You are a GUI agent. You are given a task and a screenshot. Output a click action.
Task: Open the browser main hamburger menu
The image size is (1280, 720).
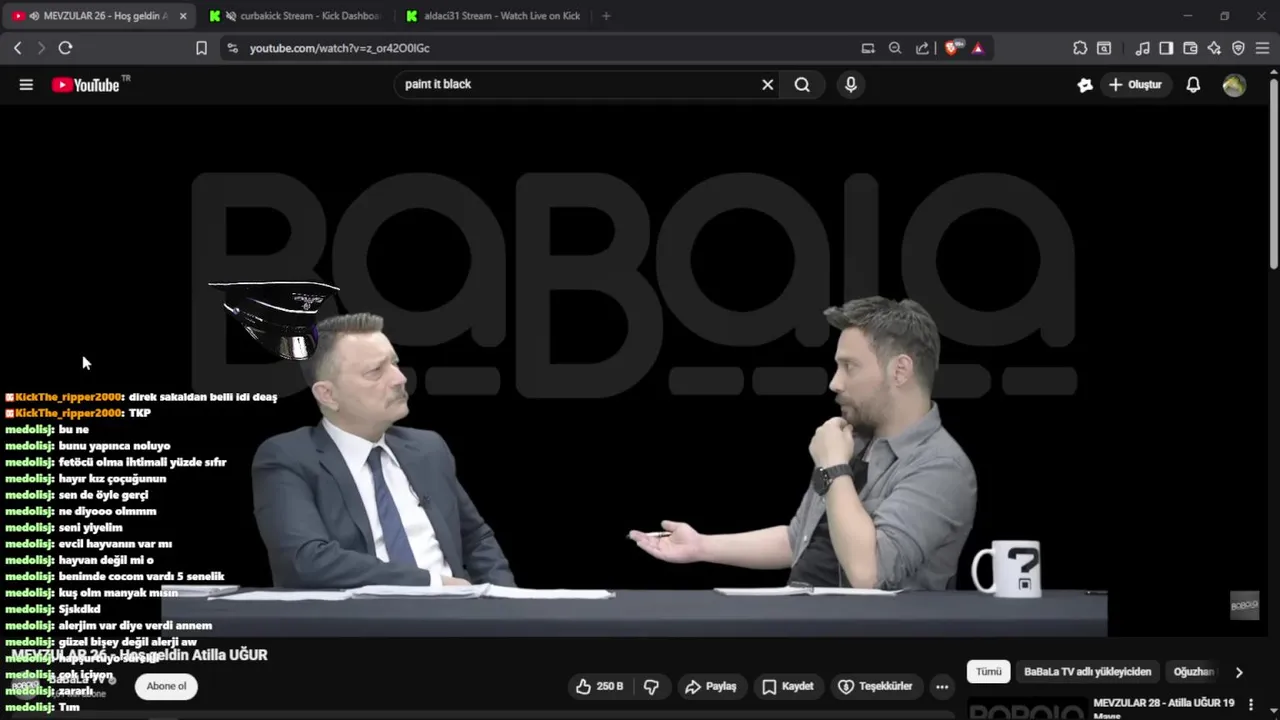pyautogui.click(x=1262, y=48)
